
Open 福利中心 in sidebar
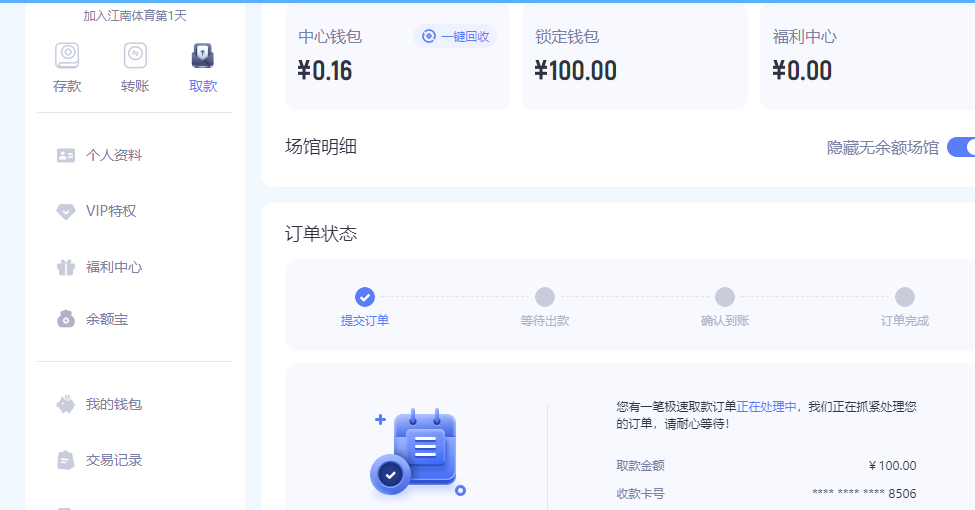point(113,267)
